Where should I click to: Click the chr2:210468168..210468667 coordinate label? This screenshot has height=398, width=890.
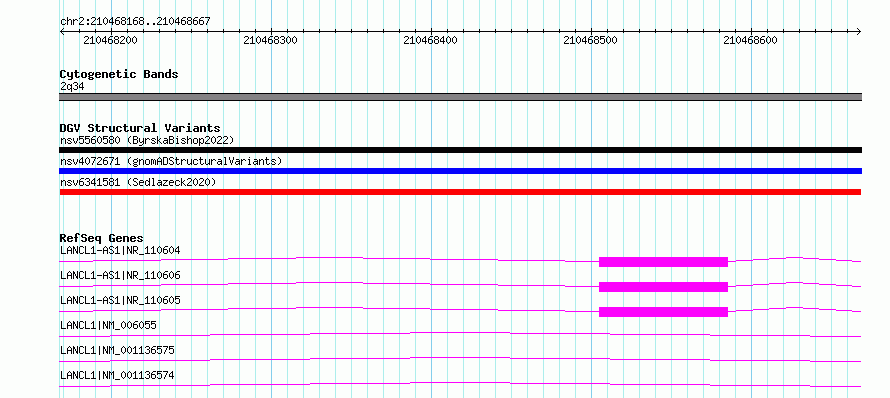click(135, 21)
